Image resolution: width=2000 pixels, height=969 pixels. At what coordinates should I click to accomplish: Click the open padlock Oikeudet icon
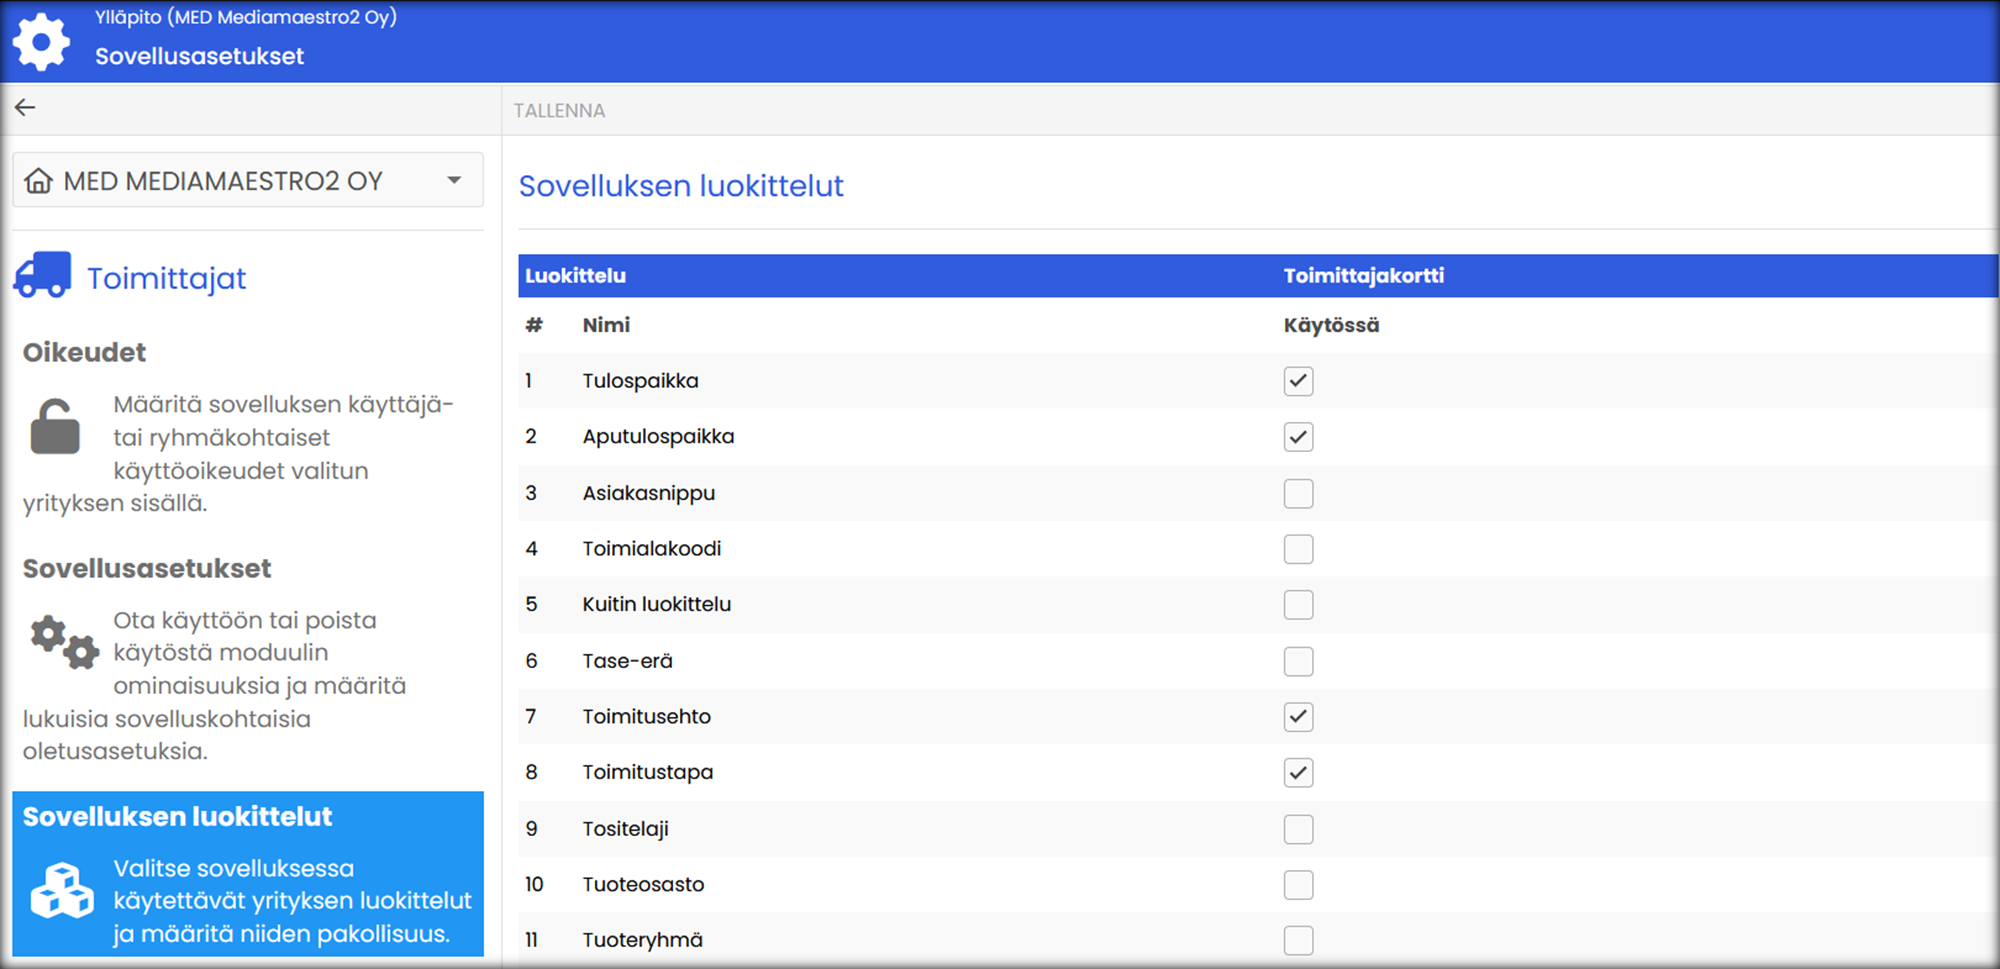(x=55, y=427)
